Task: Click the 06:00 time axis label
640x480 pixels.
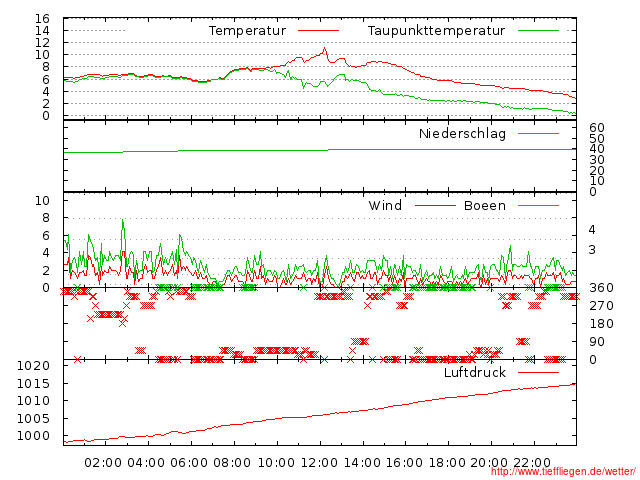Action: click(x=189, y=463)
